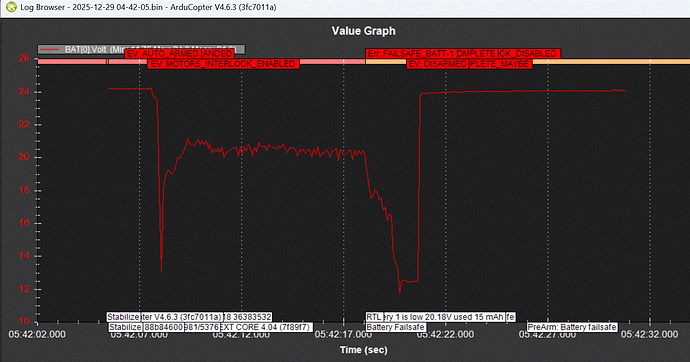Click the 12 voltage axis label
This screenshot has width=690, height=362.
point(24,289)
